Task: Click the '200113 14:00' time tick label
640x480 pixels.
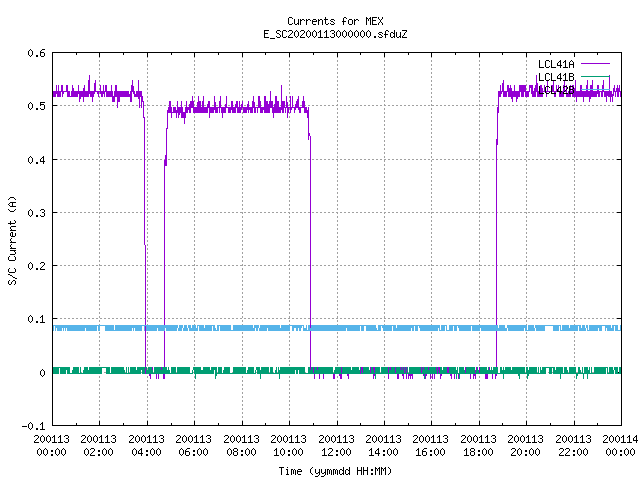Action: click(x=383, y=445)
